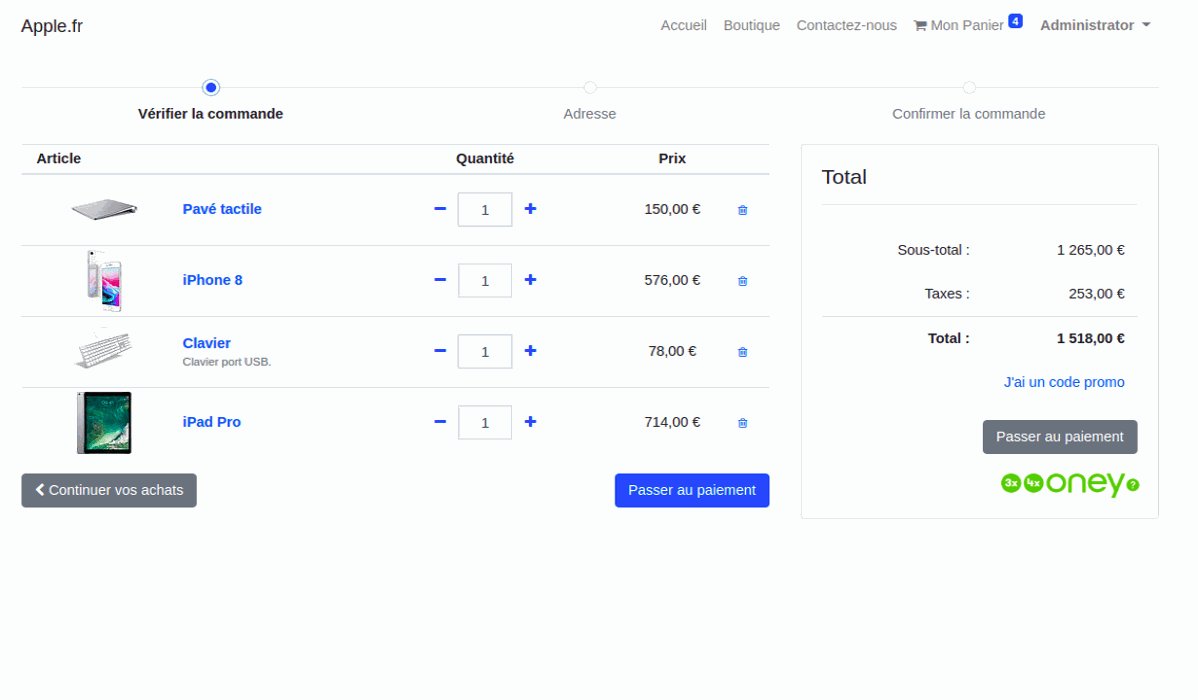Go to the Boutique menu item
Image resolution: width=1198 pixels, height=700 pixels.
pyautogui.click(x=751, y=25)
